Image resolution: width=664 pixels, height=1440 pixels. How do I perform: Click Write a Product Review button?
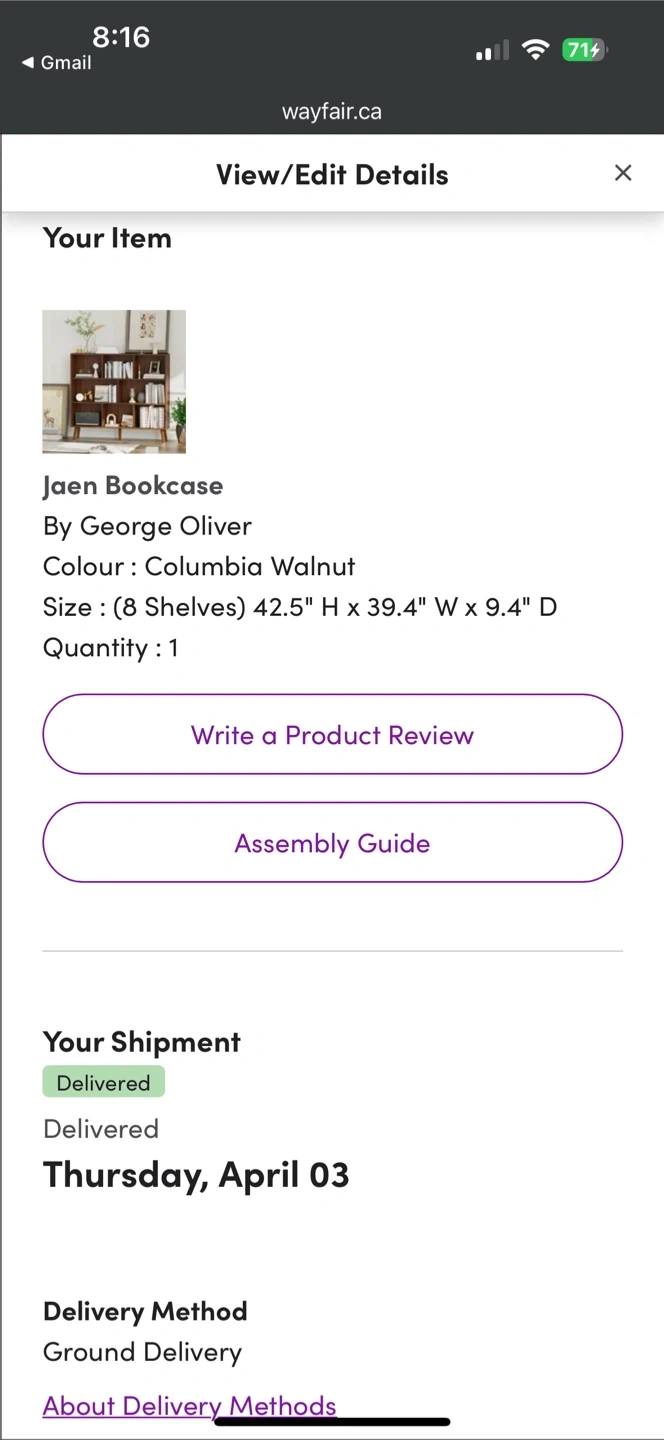point(332,735)
